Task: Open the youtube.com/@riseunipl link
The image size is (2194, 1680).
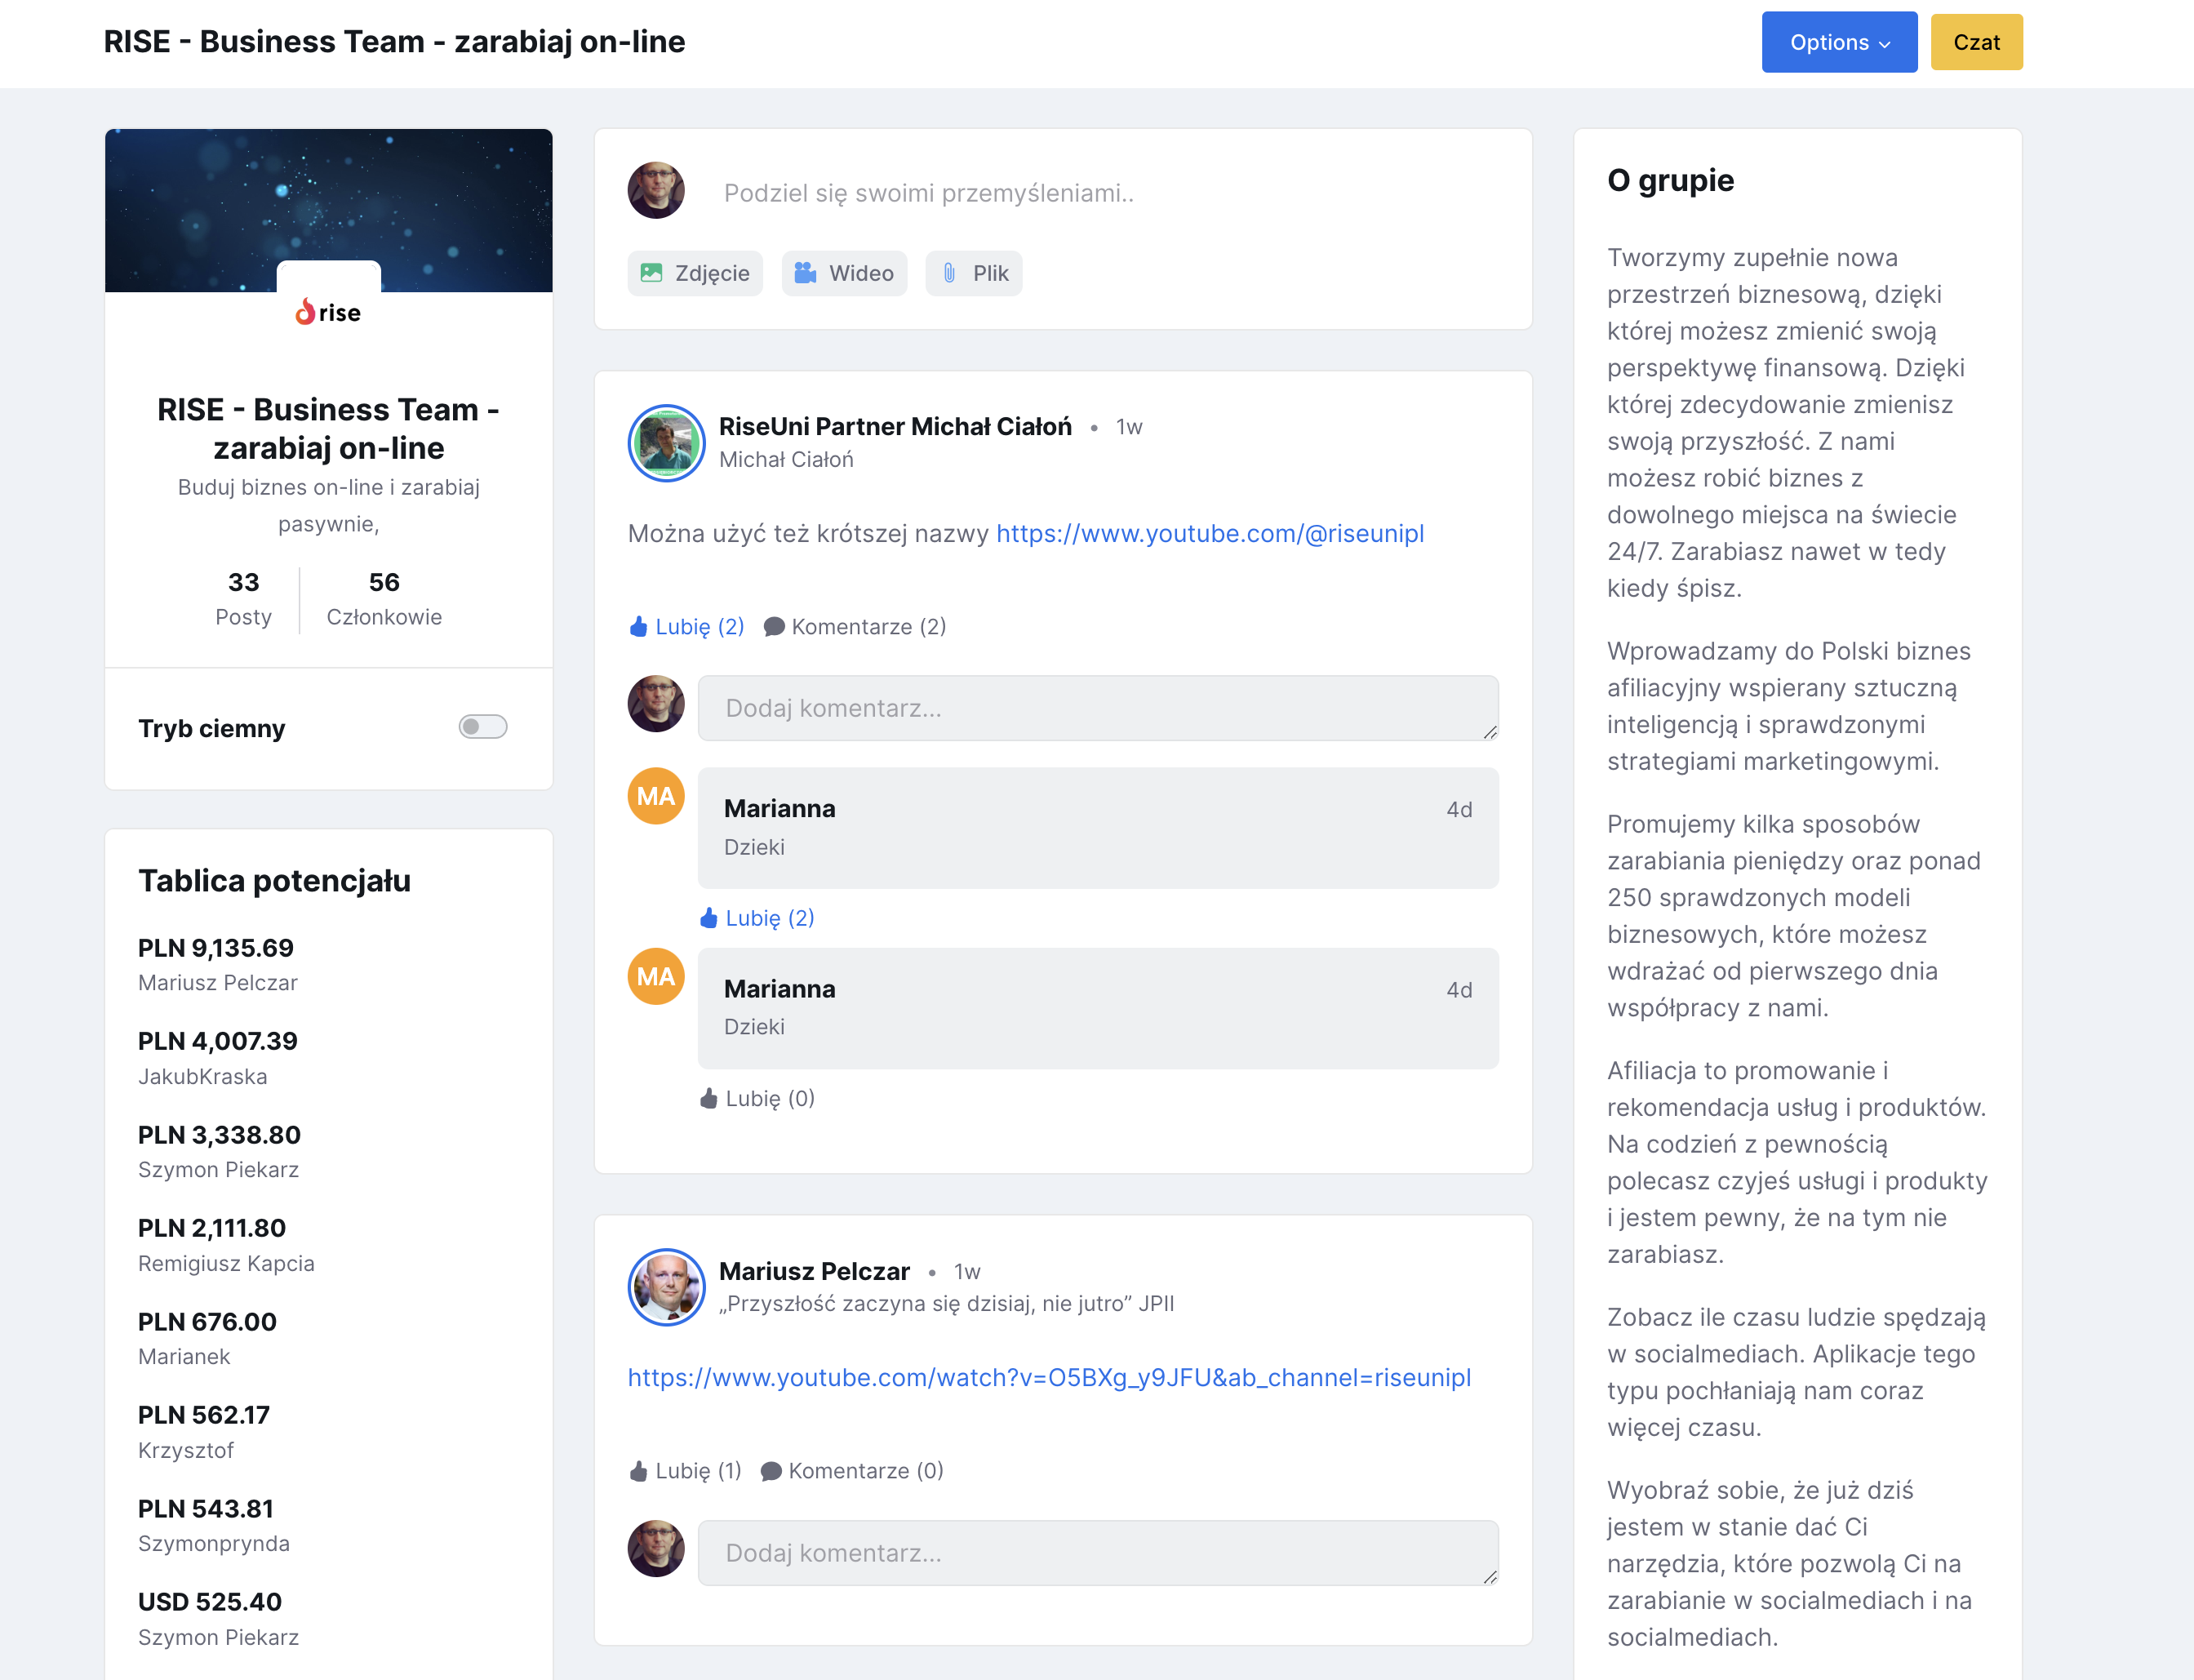Action: click(1209, 534)
